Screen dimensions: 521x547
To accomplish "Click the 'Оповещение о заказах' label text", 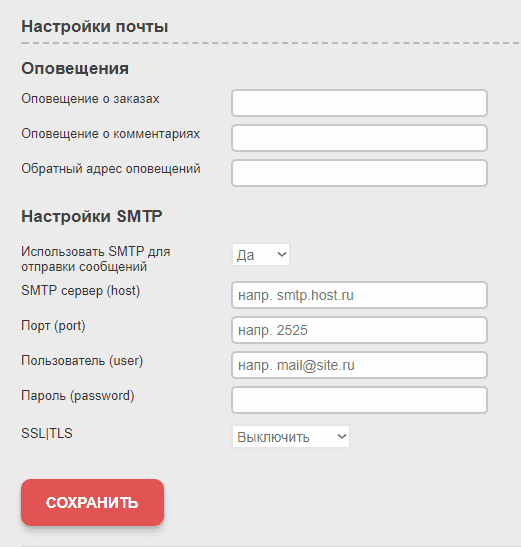I will coord(90,99).
